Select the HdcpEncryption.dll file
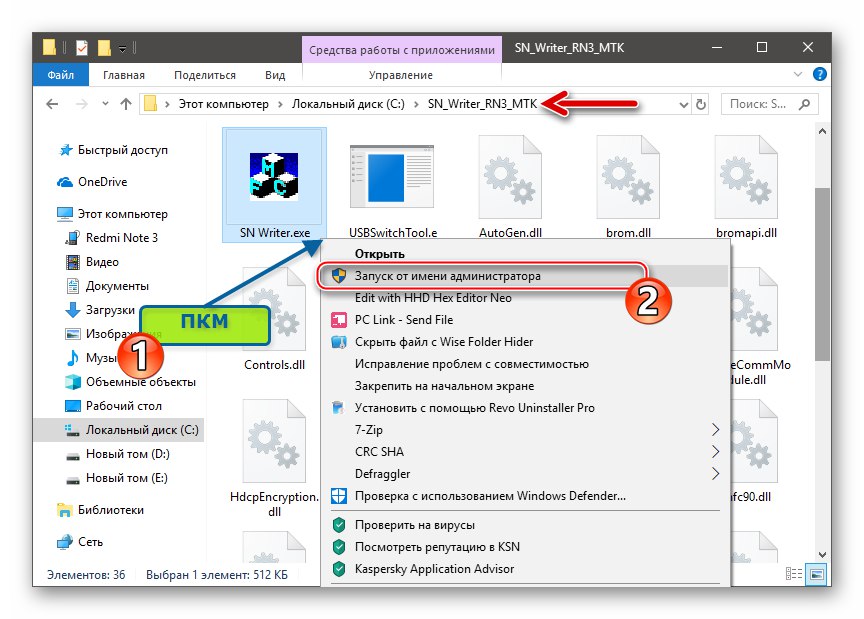Screen dimensions: 864x619 click(274, 459)
